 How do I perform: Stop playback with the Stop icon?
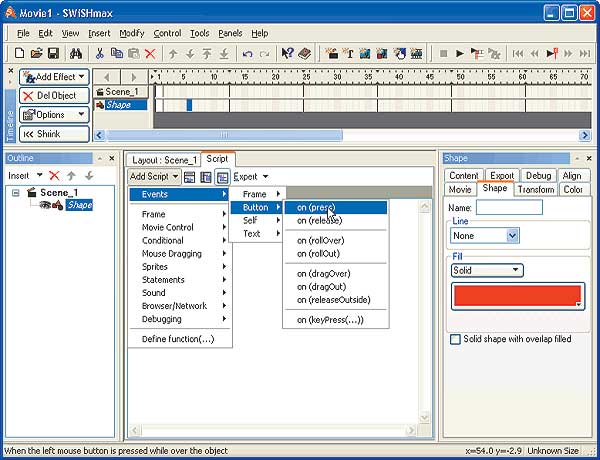tap(443, 54)
